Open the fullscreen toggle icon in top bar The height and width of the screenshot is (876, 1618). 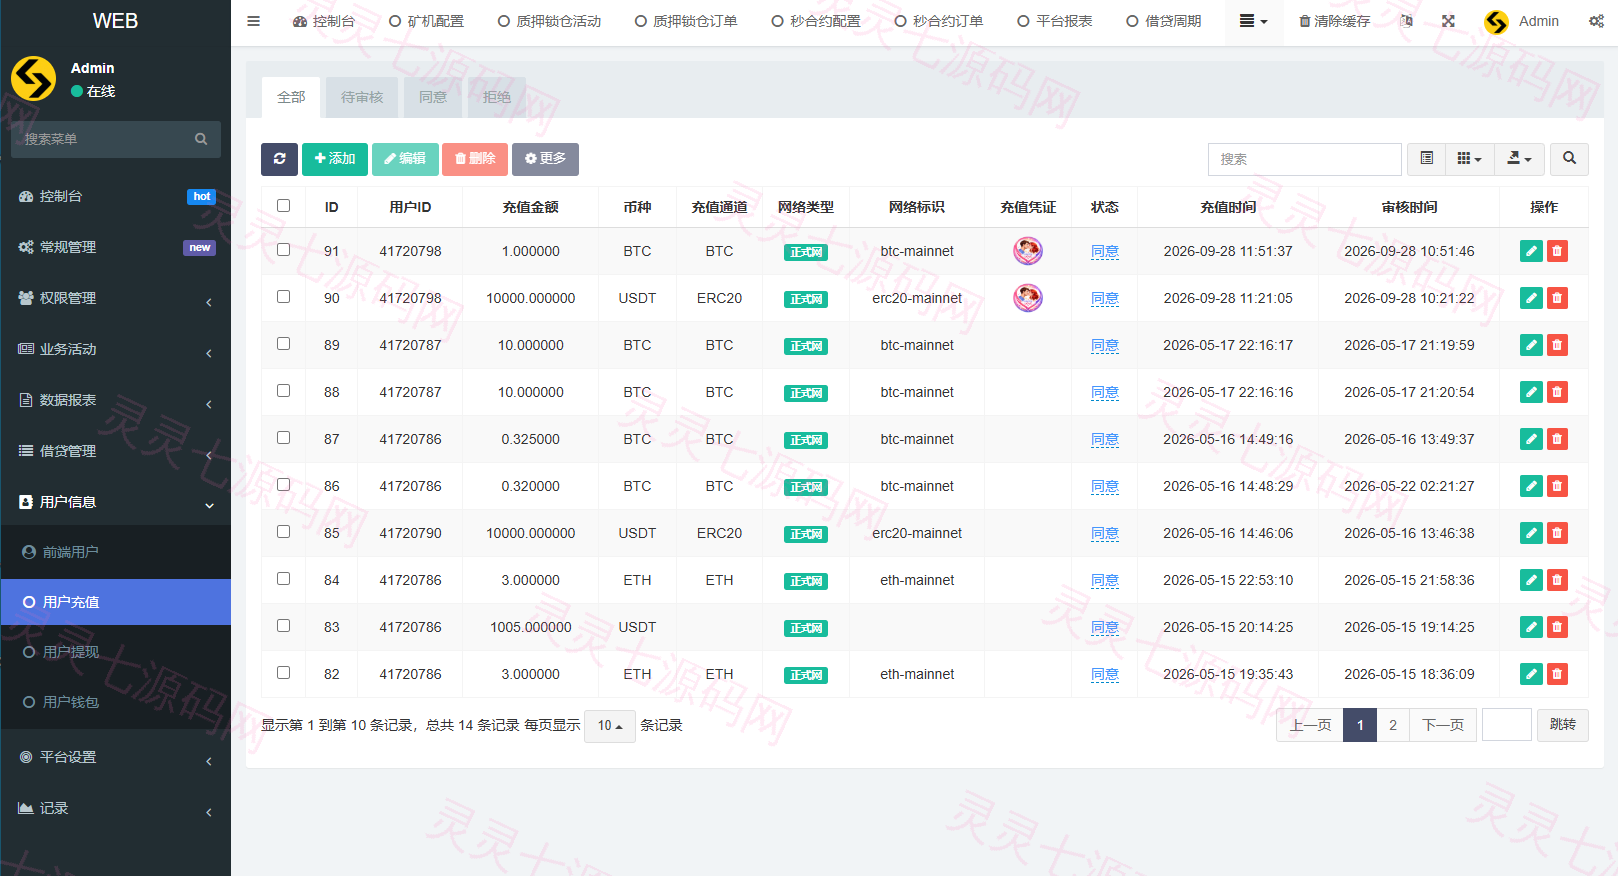click(1448, 21)
